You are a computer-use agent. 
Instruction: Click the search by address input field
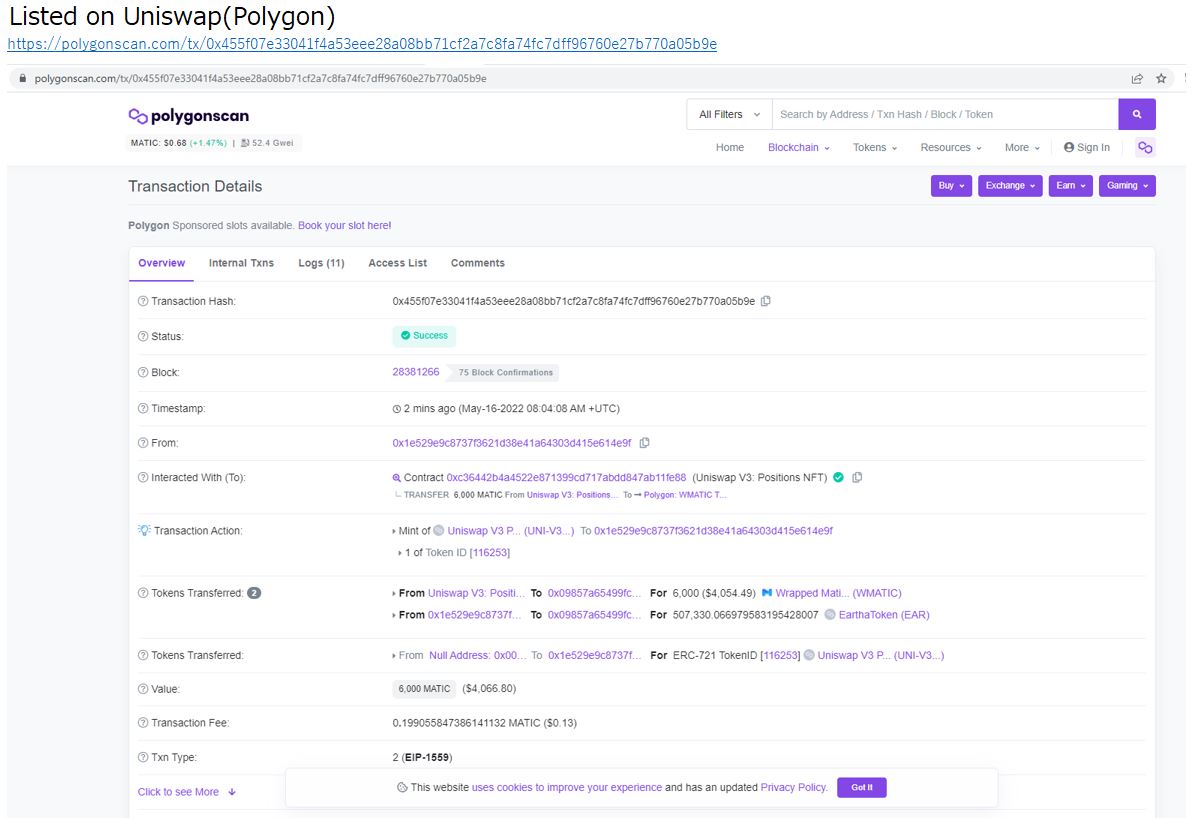[945, 114]
